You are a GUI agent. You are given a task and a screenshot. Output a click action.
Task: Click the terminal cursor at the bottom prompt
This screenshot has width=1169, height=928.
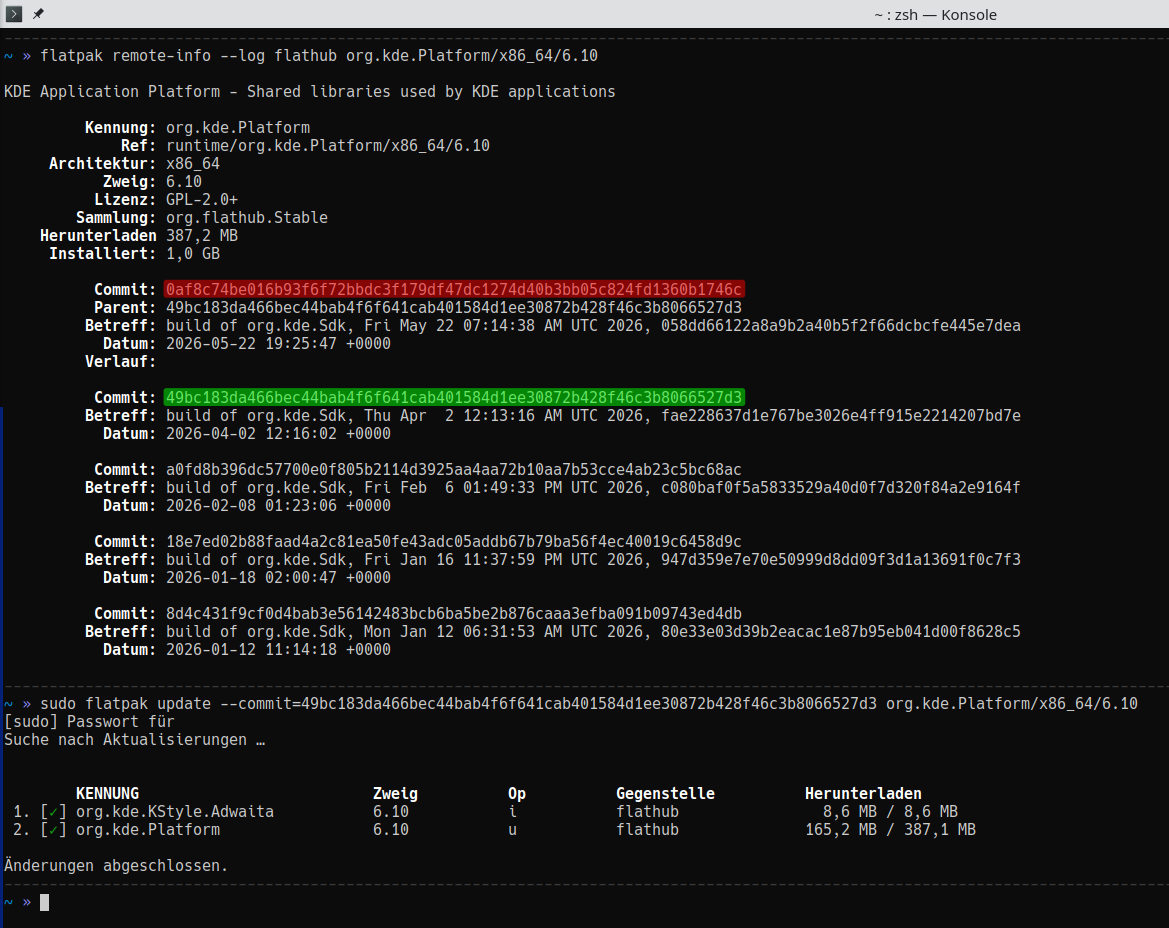pyautogui.click(x=45, y=903)
